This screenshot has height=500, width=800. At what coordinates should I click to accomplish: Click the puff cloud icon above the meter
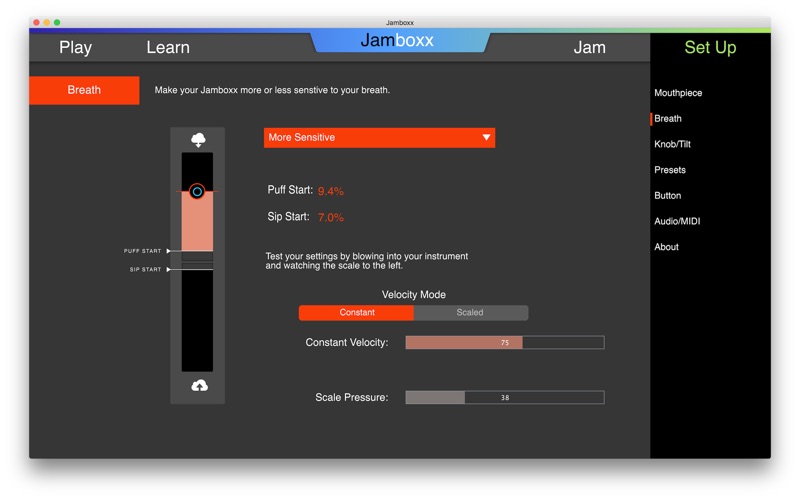[x=198, y=139]
